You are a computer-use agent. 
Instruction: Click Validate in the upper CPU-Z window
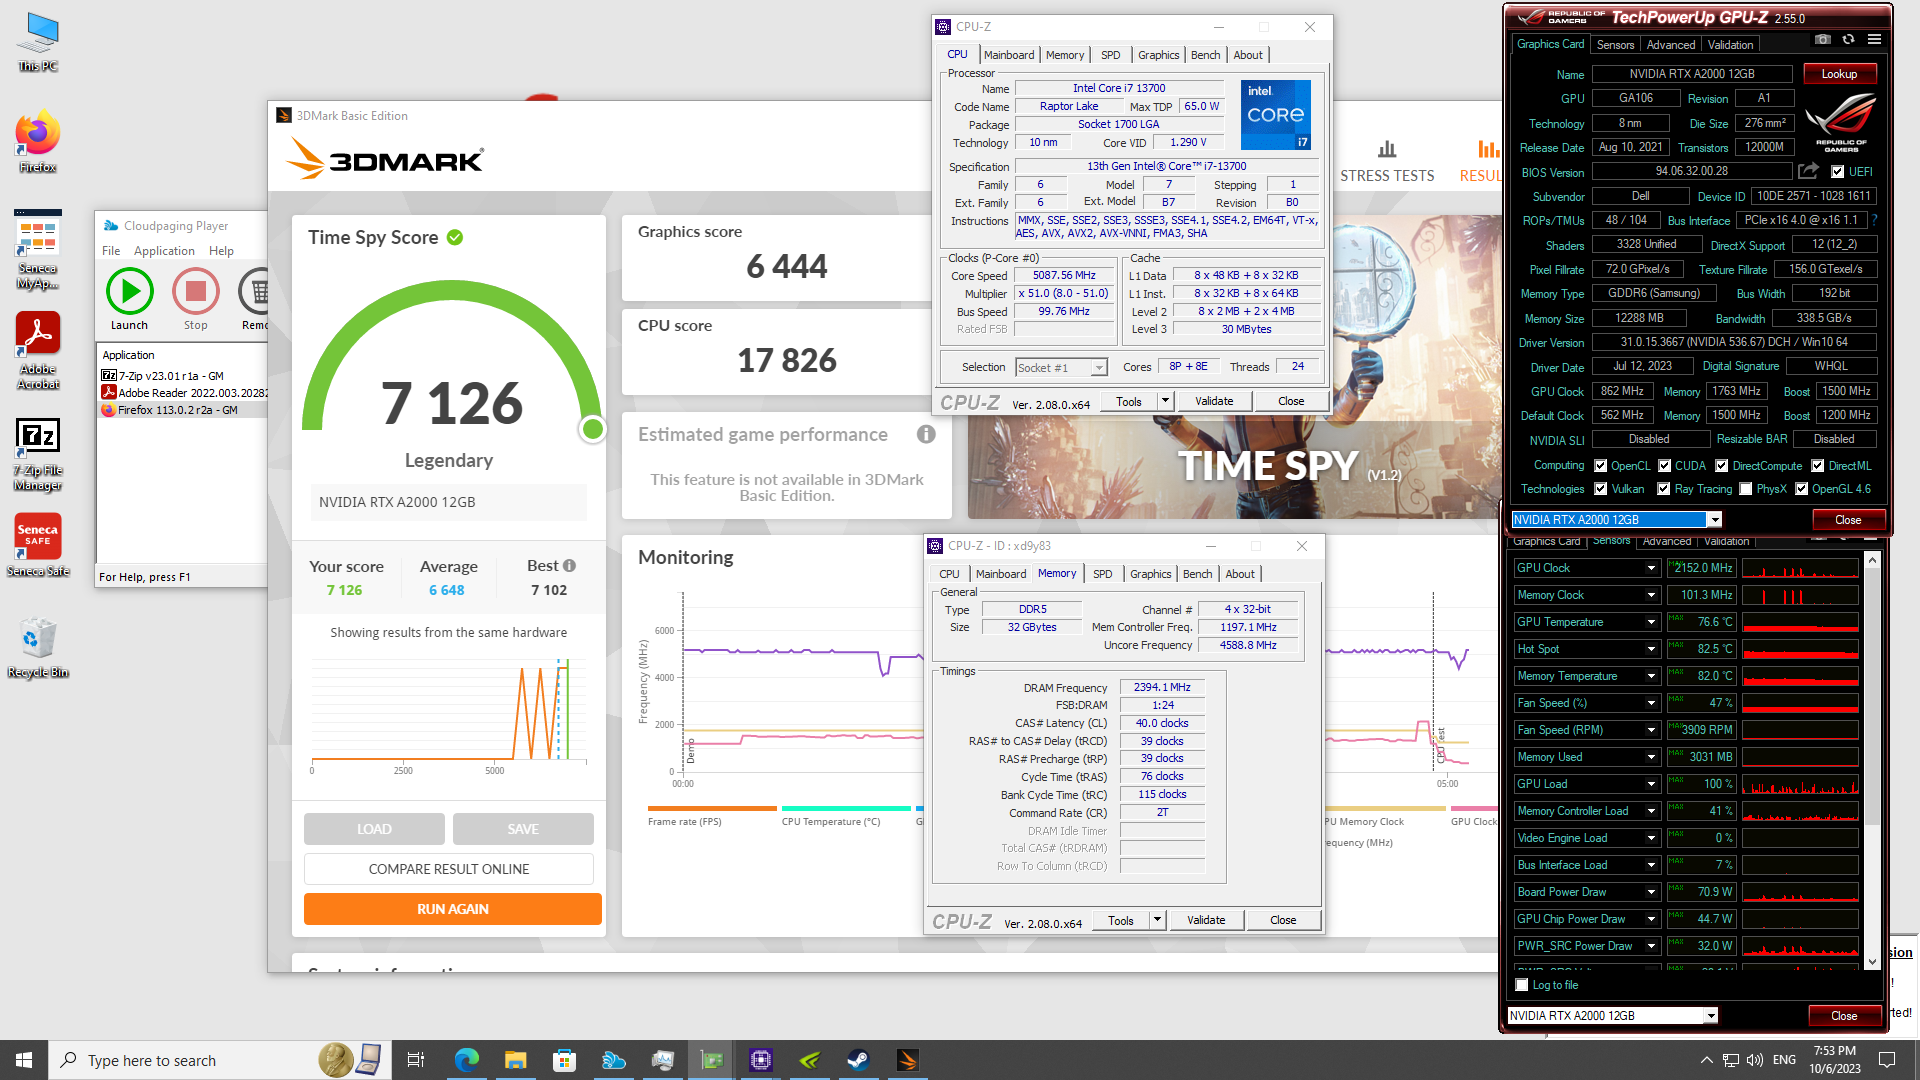tap(1214, 401)
